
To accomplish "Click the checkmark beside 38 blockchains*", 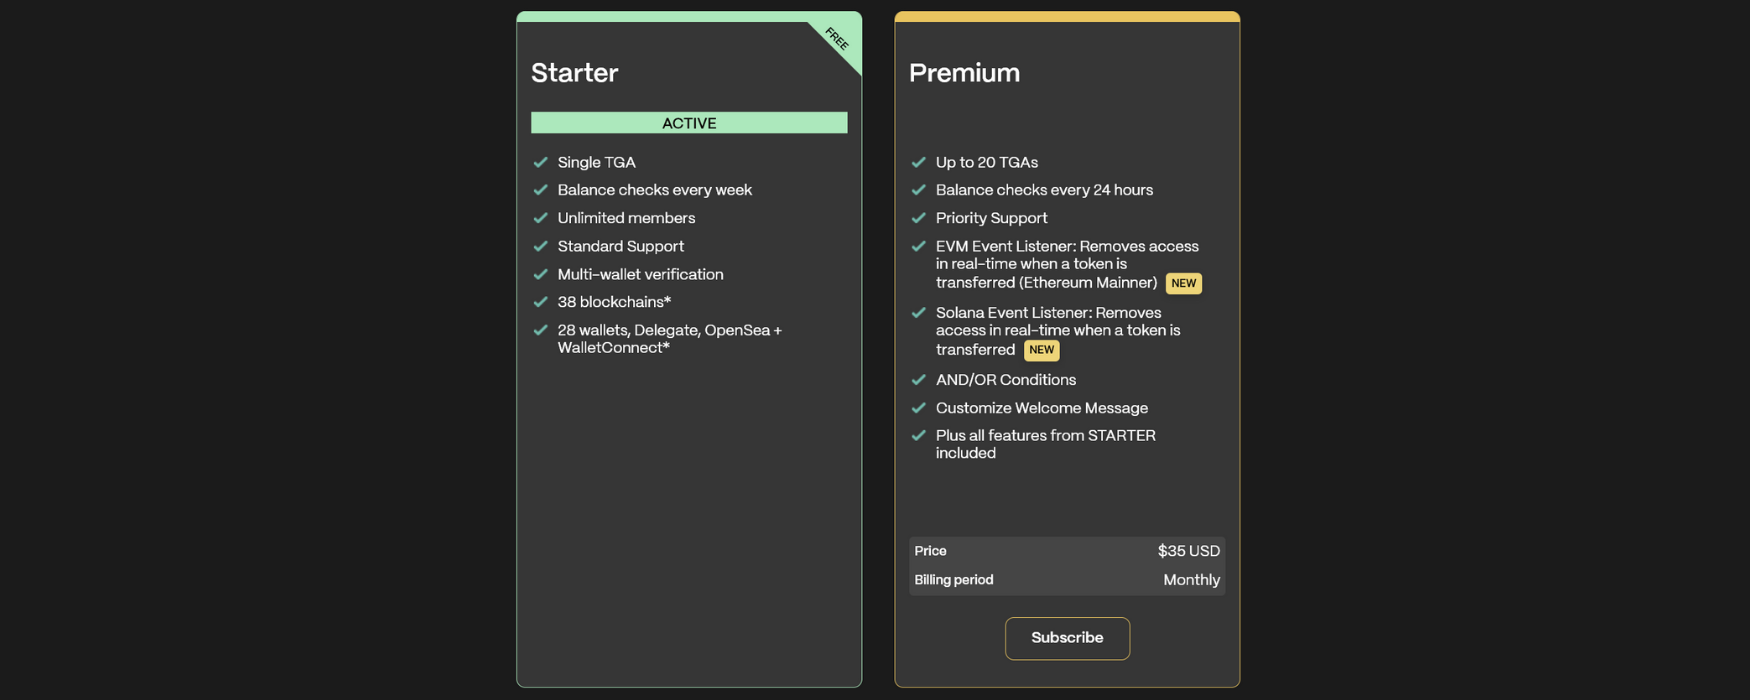I will pos(540,302).
